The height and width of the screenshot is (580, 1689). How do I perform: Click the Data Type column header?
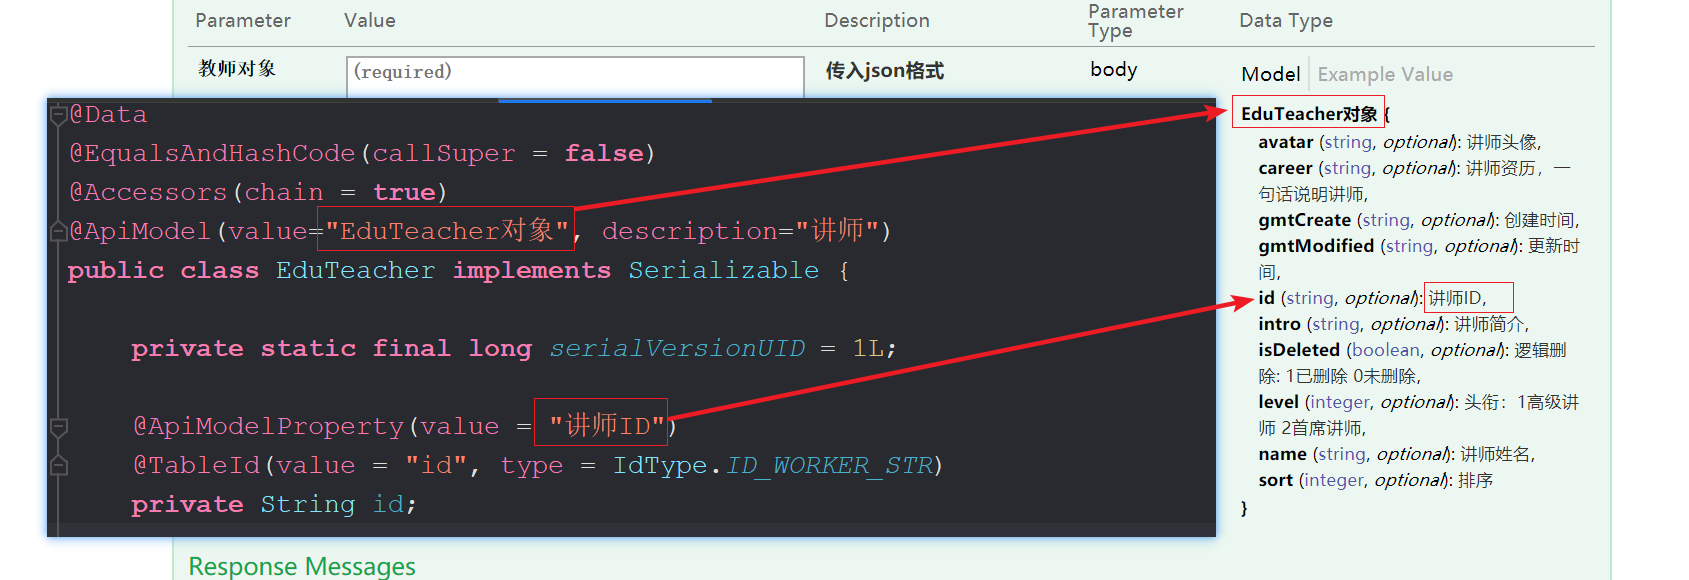tap(1285, 20)
